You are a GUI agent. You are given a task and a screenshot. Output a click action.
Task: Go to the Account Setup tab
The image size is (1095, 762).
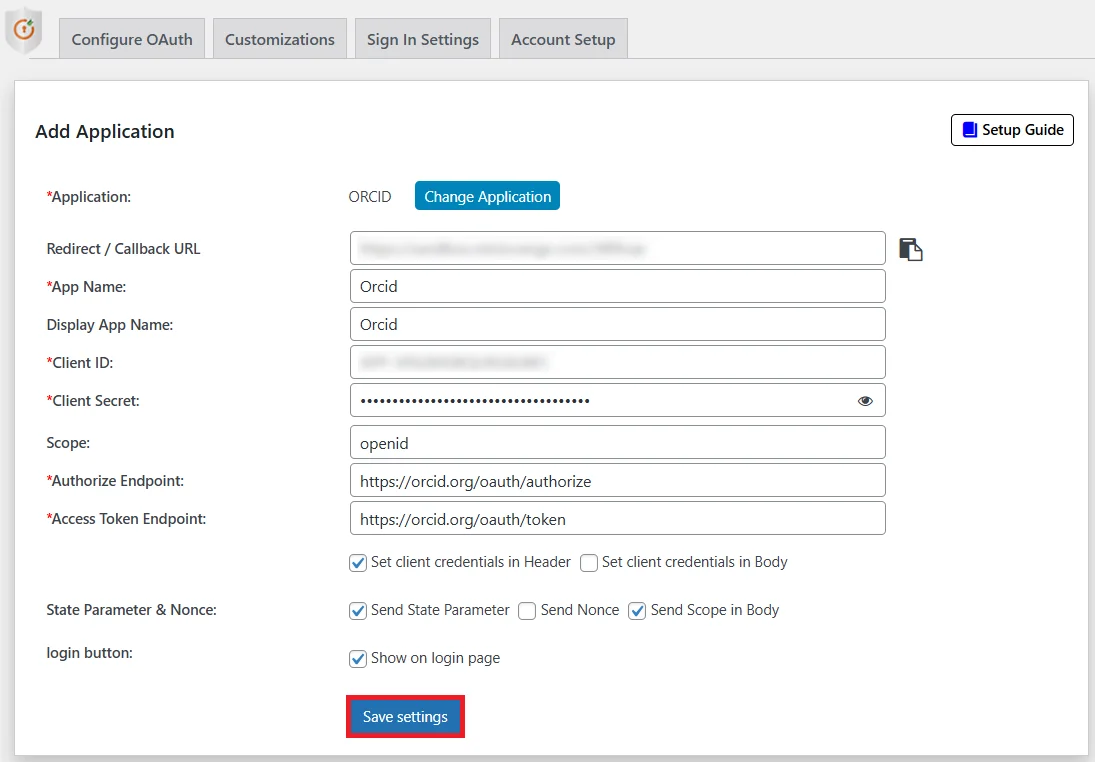(x=562, y=38)
